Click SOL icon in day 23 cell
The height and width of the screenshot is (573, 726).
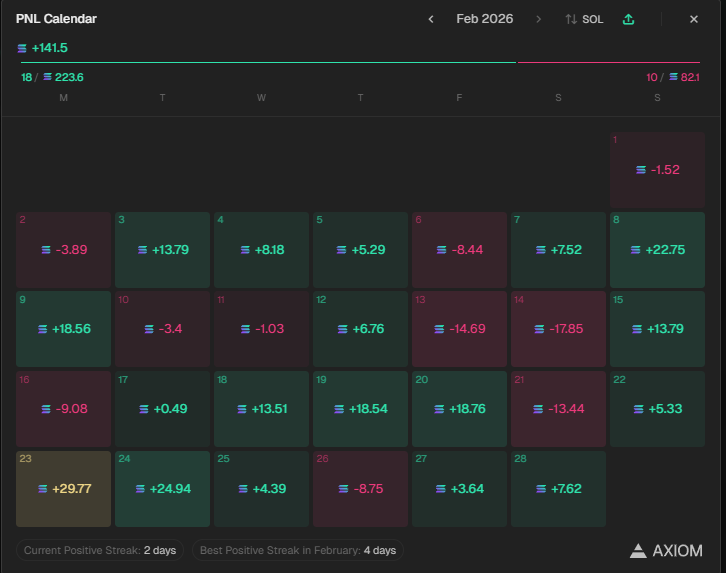pos(43,489)
